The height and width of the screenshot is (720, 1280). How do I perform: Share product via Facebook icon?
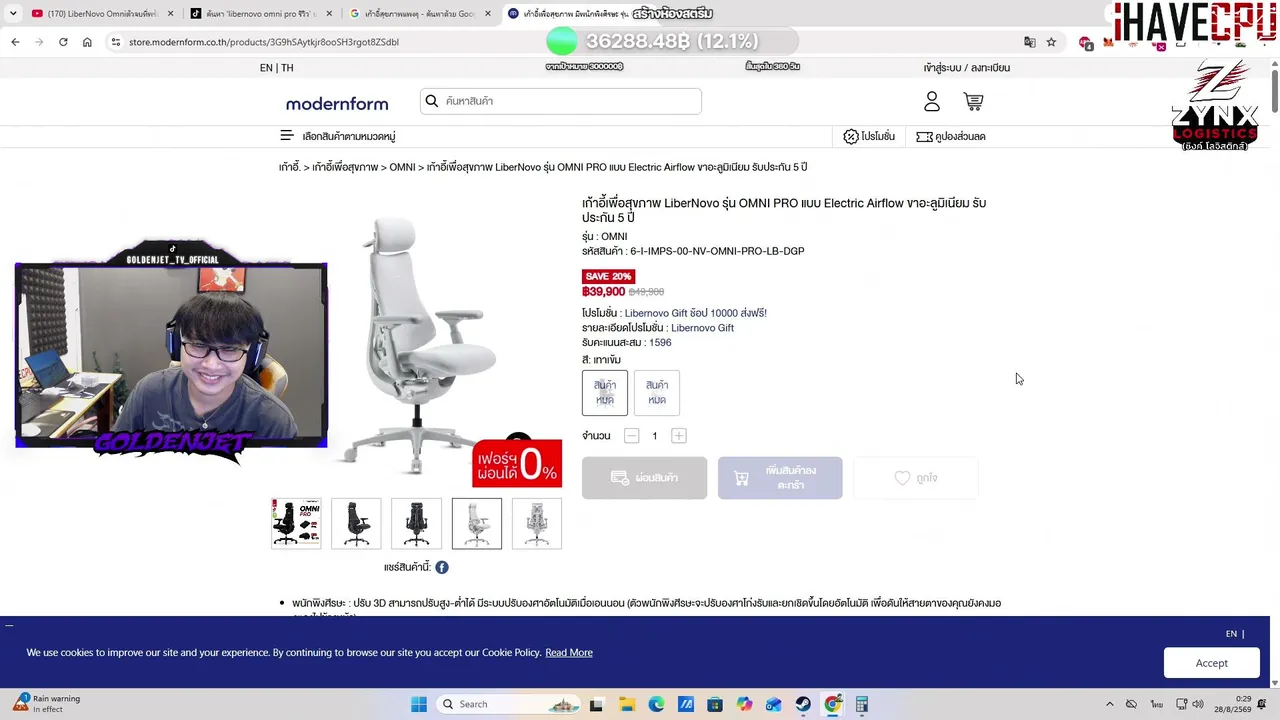pyautogui.click(x=442, y=567)
